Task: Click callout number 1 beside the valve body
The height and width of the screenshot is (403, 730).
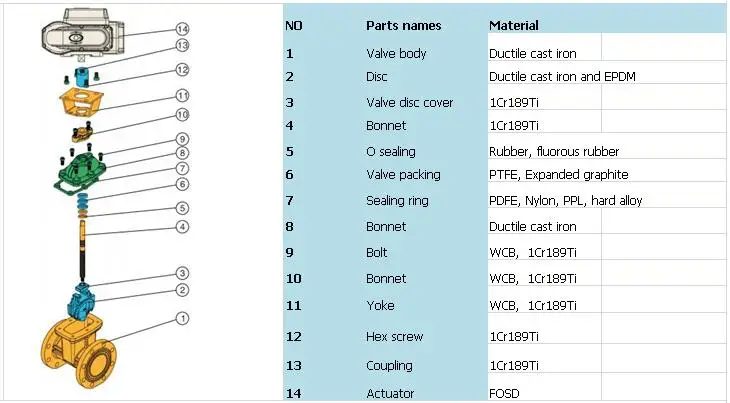Action: (x=182, y=319)
